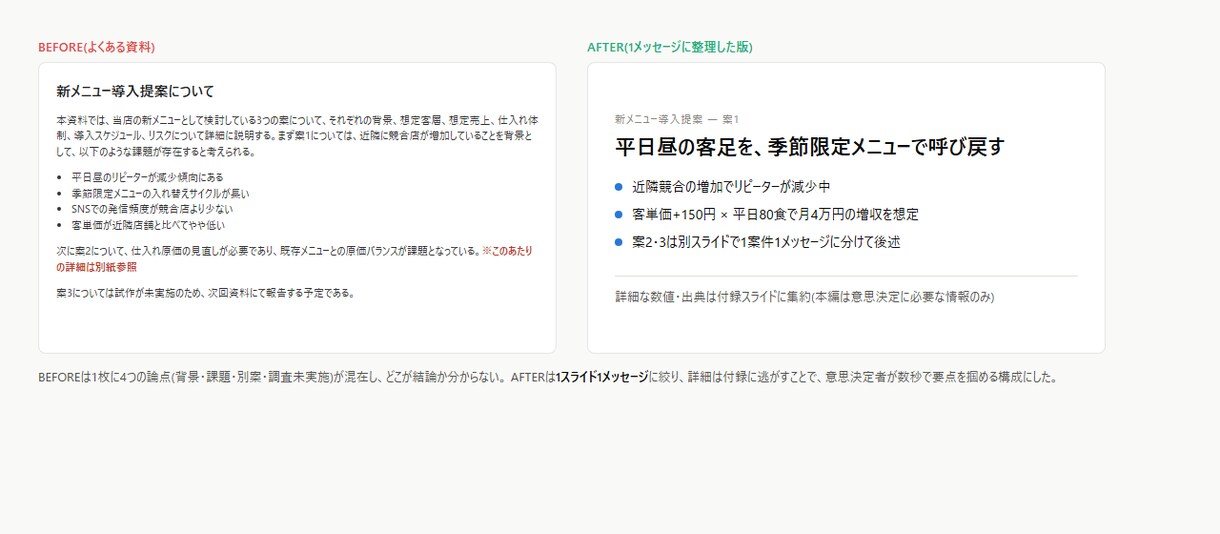Click the BEFORE(よくある資料) label
This screenshot has width=1220, height=534.
[96, 47]
